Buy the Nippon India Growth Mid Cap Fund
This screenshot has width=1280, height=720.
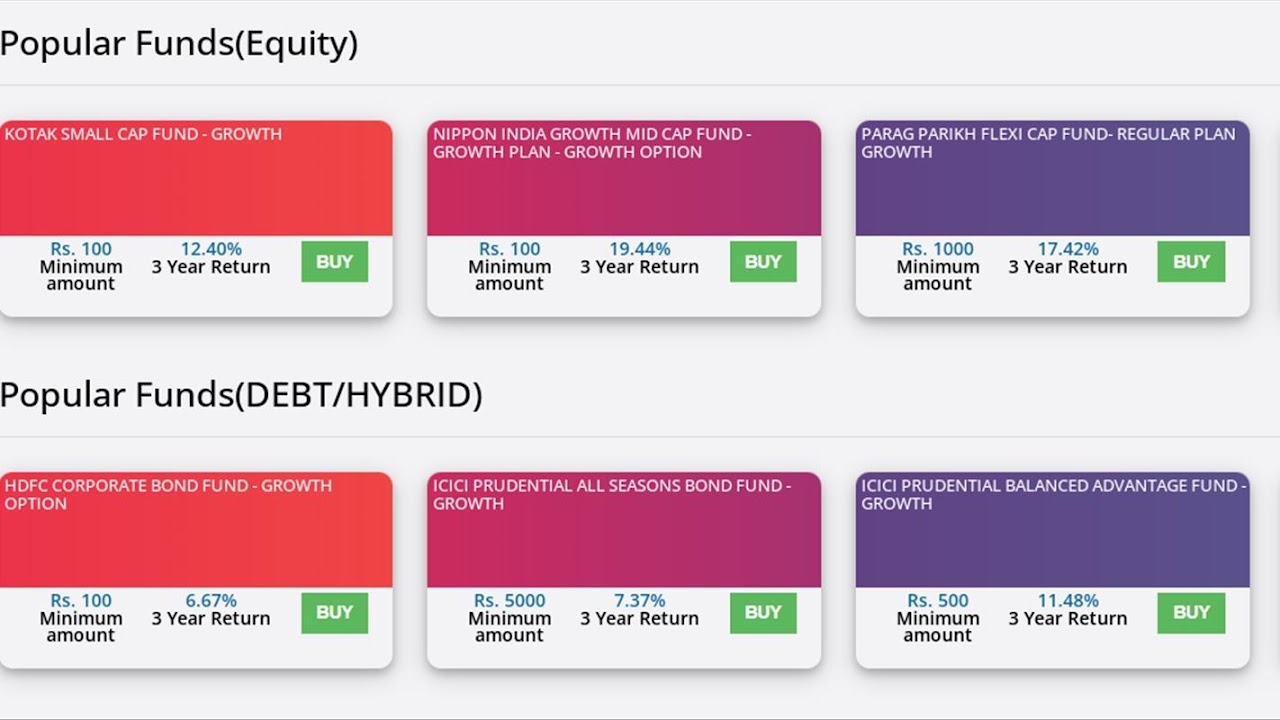point(762,262)
